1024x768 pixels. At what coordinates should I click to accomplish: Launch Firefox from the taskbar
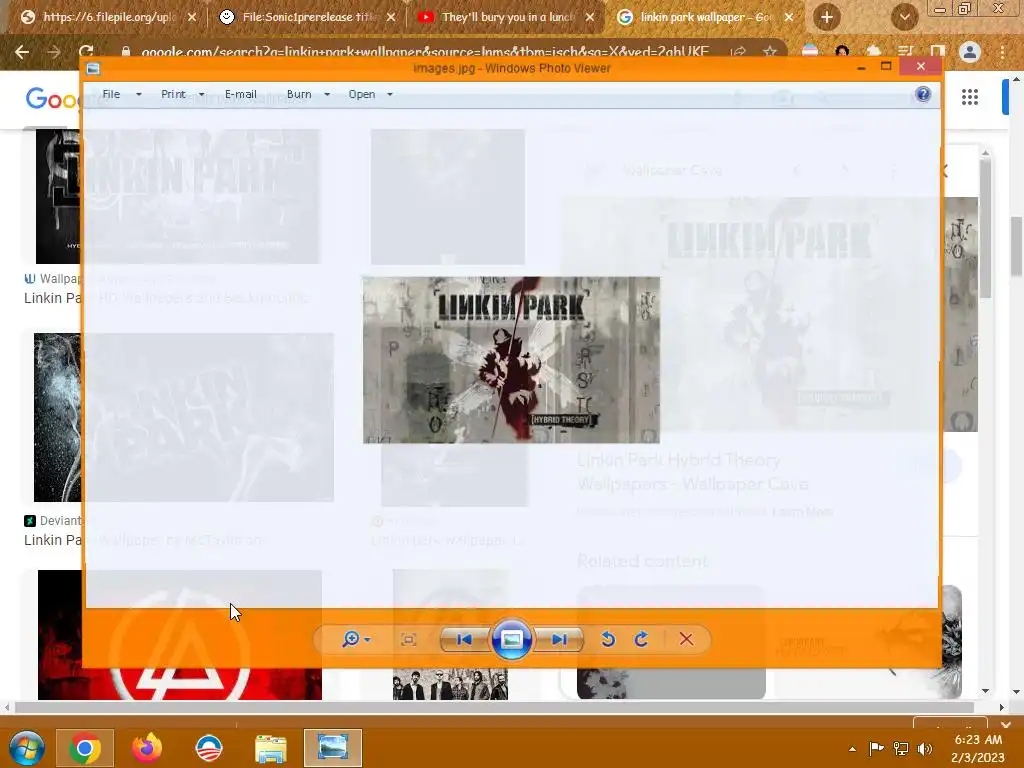coord(147,748)
